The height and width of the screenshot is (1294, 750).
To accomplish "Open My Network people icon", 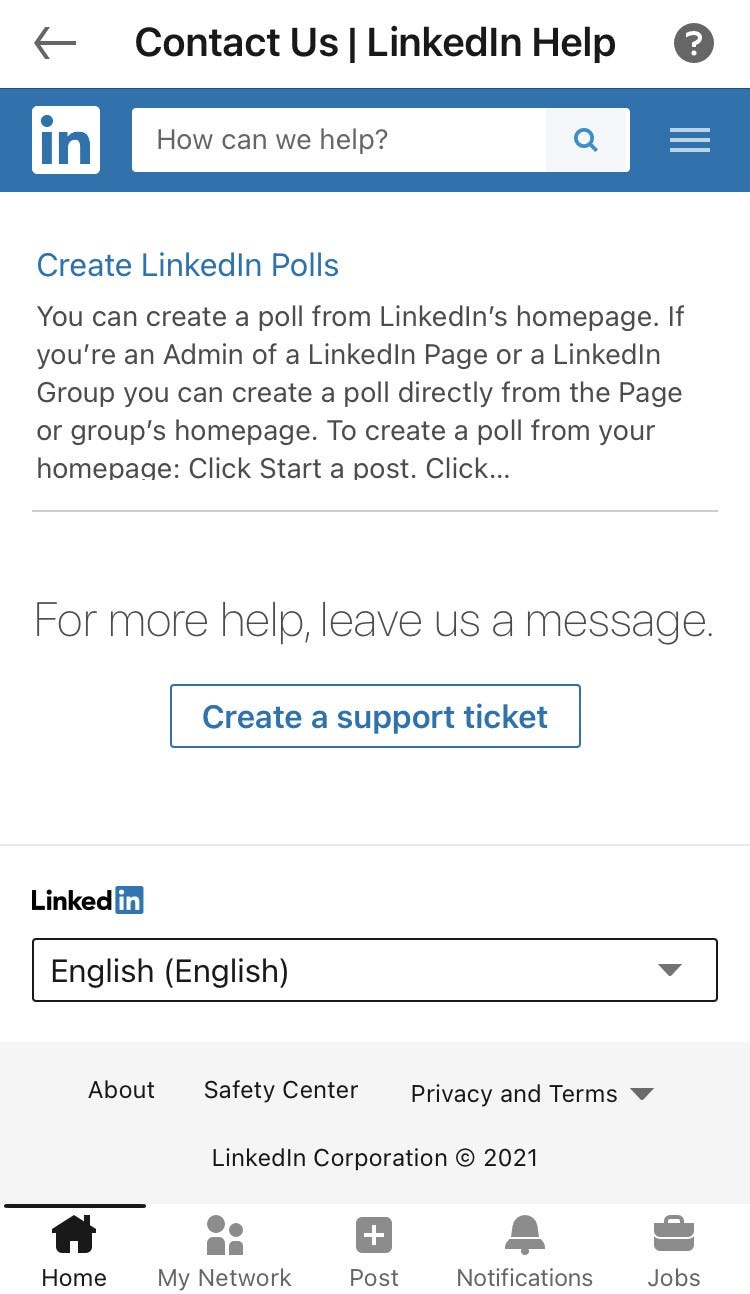I will tap(225, 1235).
